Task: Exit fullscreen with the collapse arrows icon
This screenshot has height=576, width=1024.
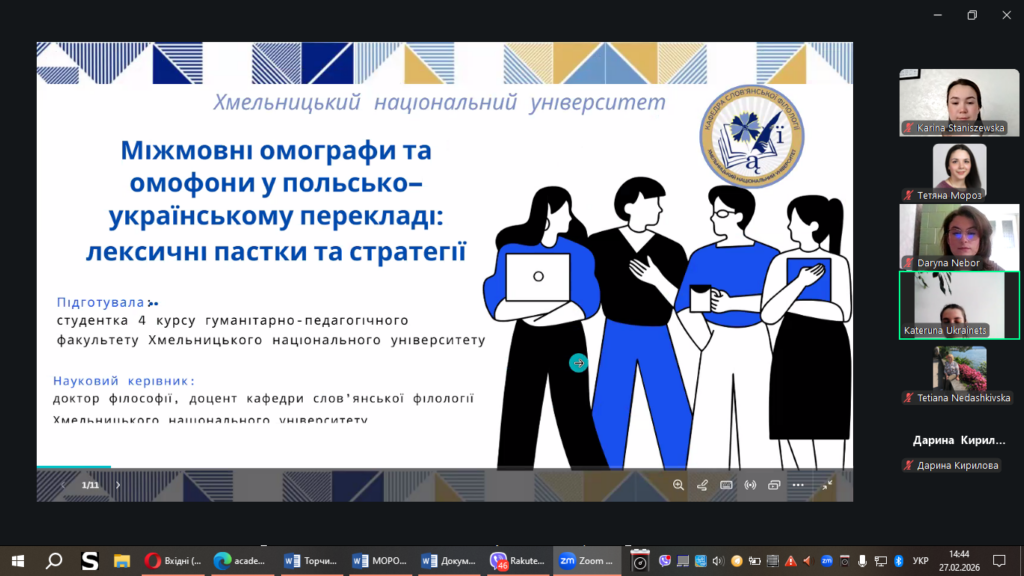Action: [827, 485]
